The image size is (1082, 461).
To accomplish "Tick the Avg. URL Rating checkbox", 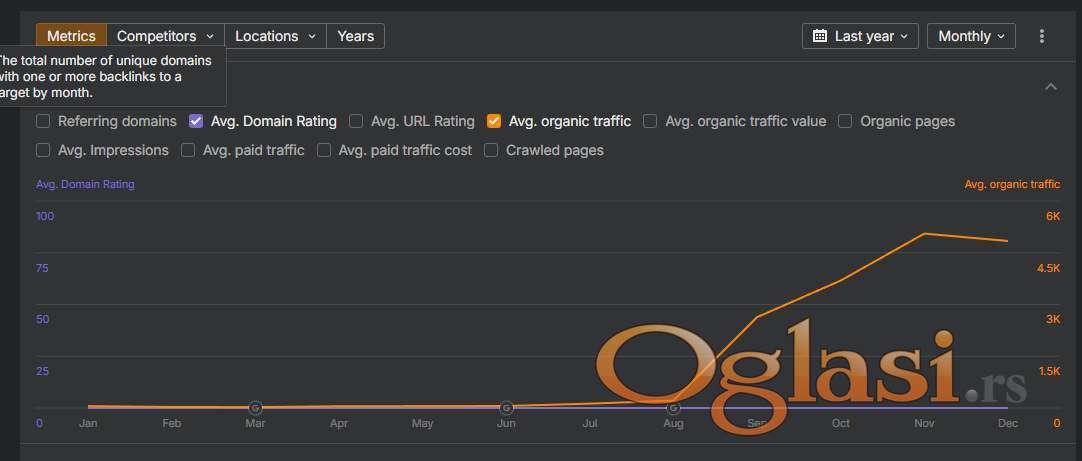I will 357,121.
